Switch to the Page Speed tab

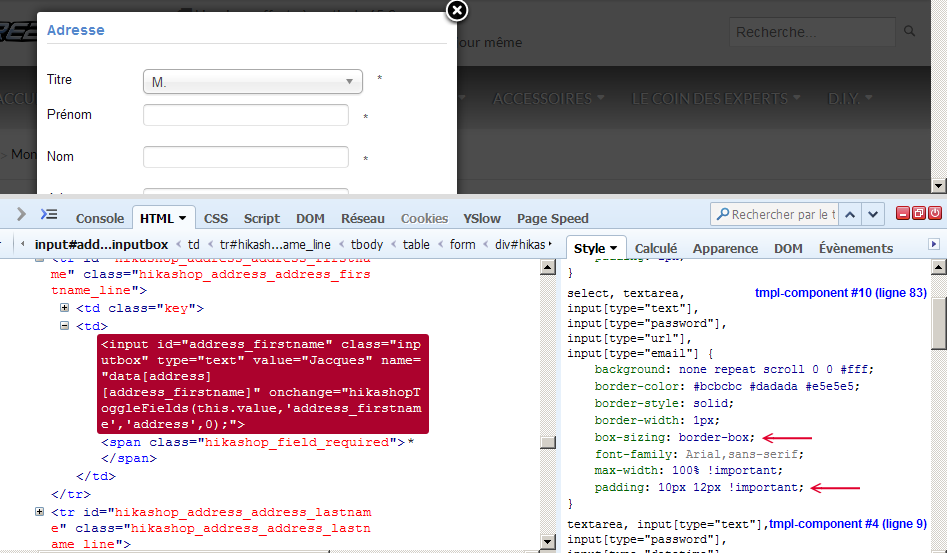[553, 219]
